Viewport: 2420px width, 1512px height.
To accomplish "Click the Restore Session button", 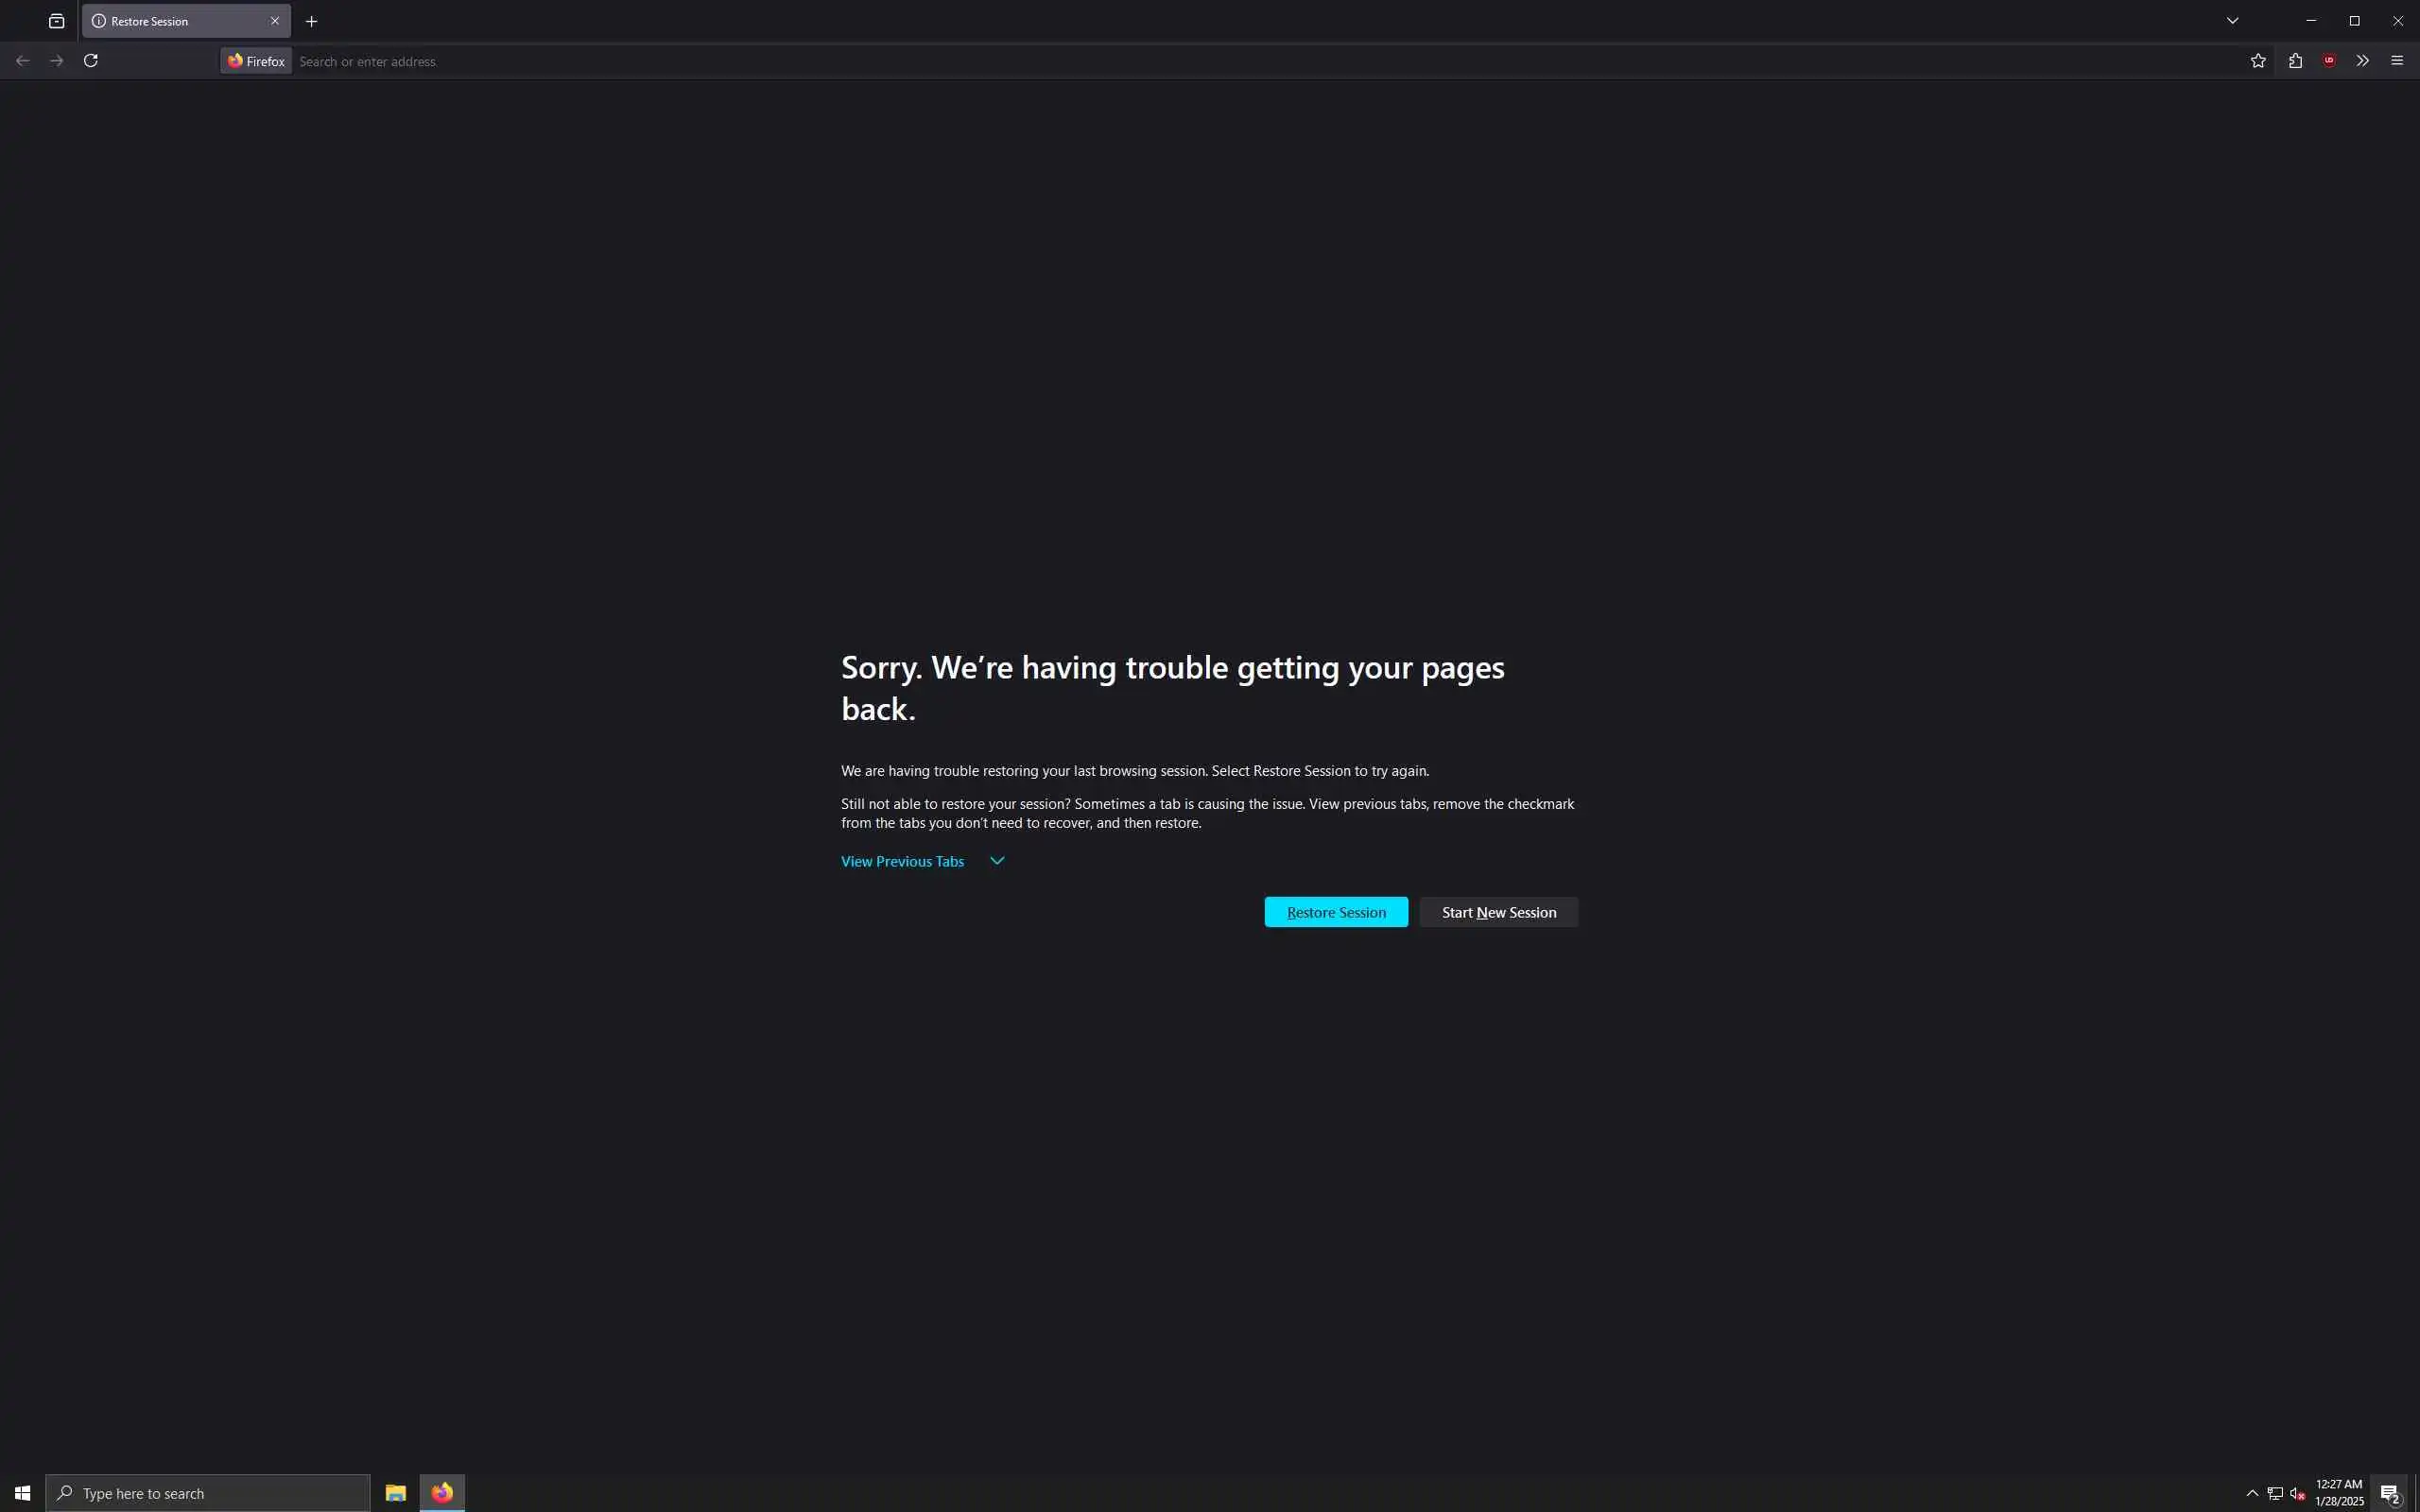I will [x=1336, y=912].
